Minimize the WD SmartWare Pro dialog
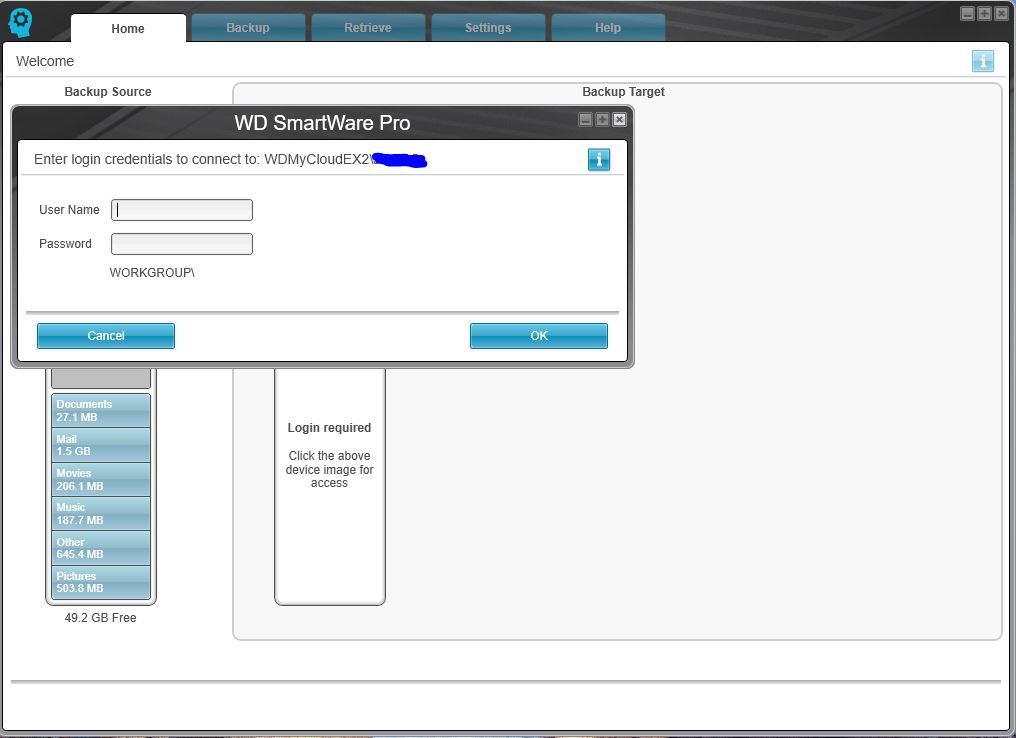This screenshot has width=1016, height=738. (585, 119)
